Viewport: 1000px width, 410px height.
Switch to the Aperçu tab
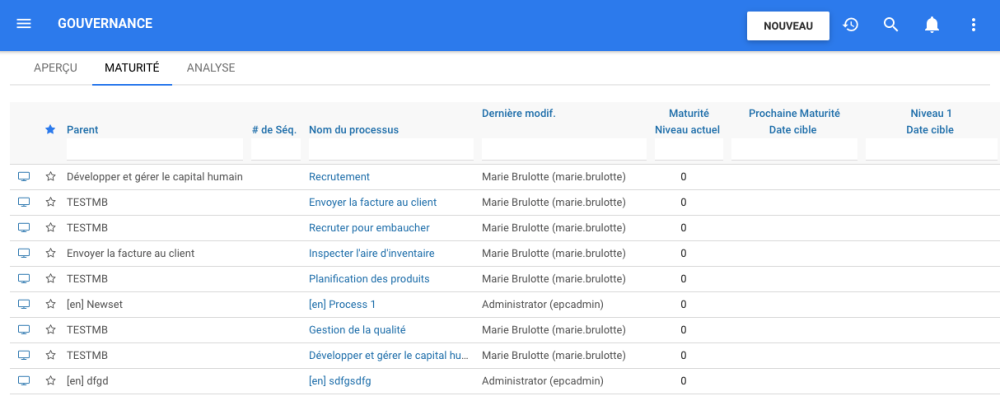(56, 68)
